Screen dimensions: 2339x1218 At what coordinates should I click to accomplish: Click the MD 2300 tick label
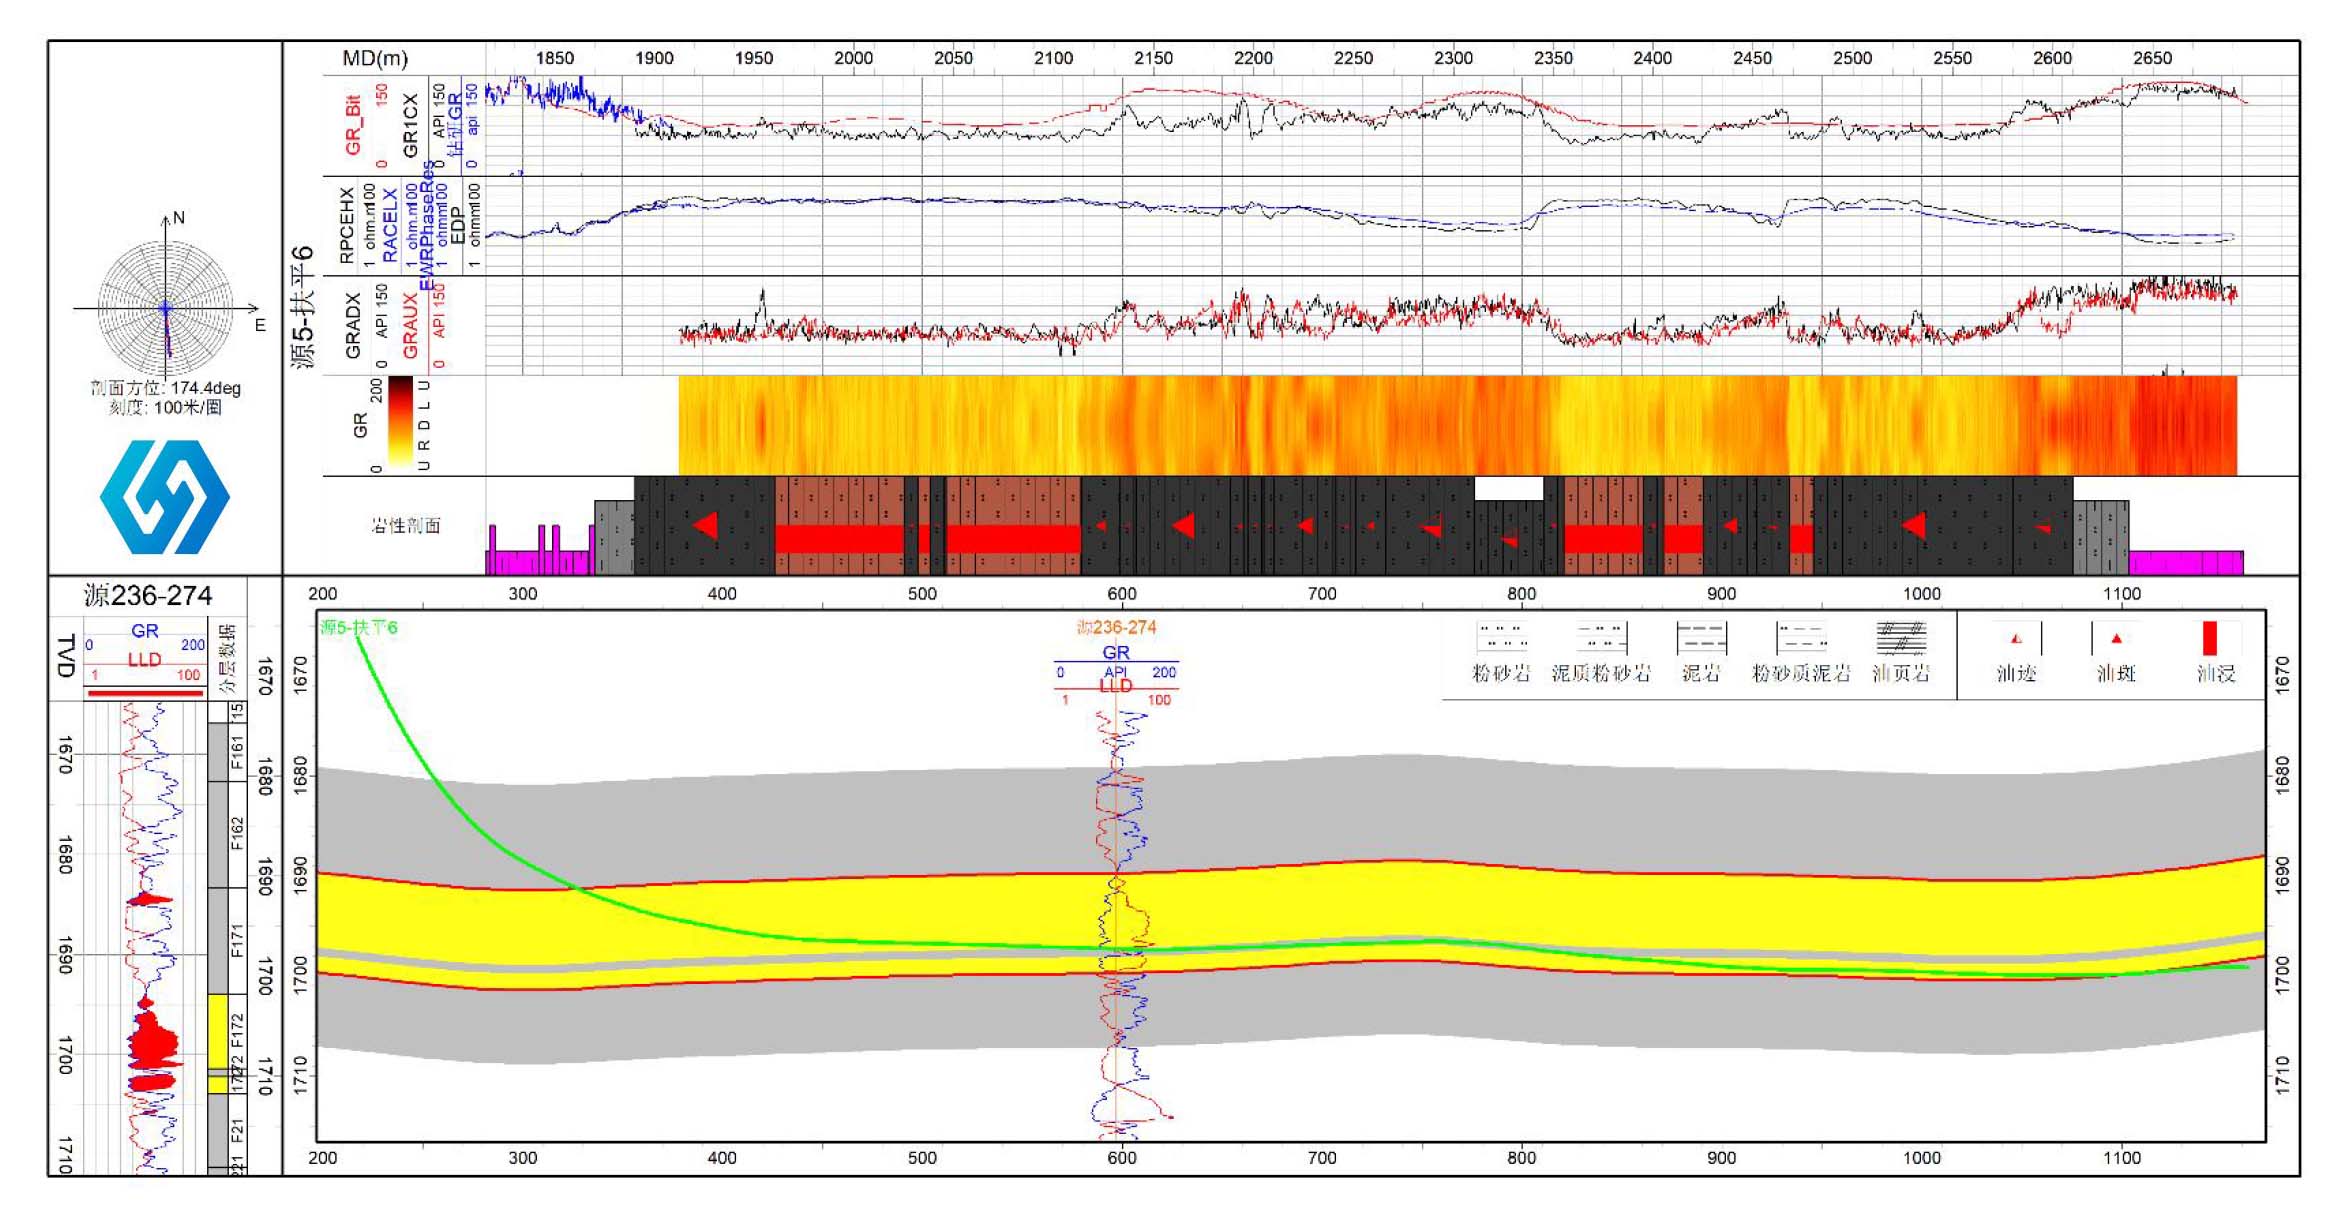click(1453, 58)
